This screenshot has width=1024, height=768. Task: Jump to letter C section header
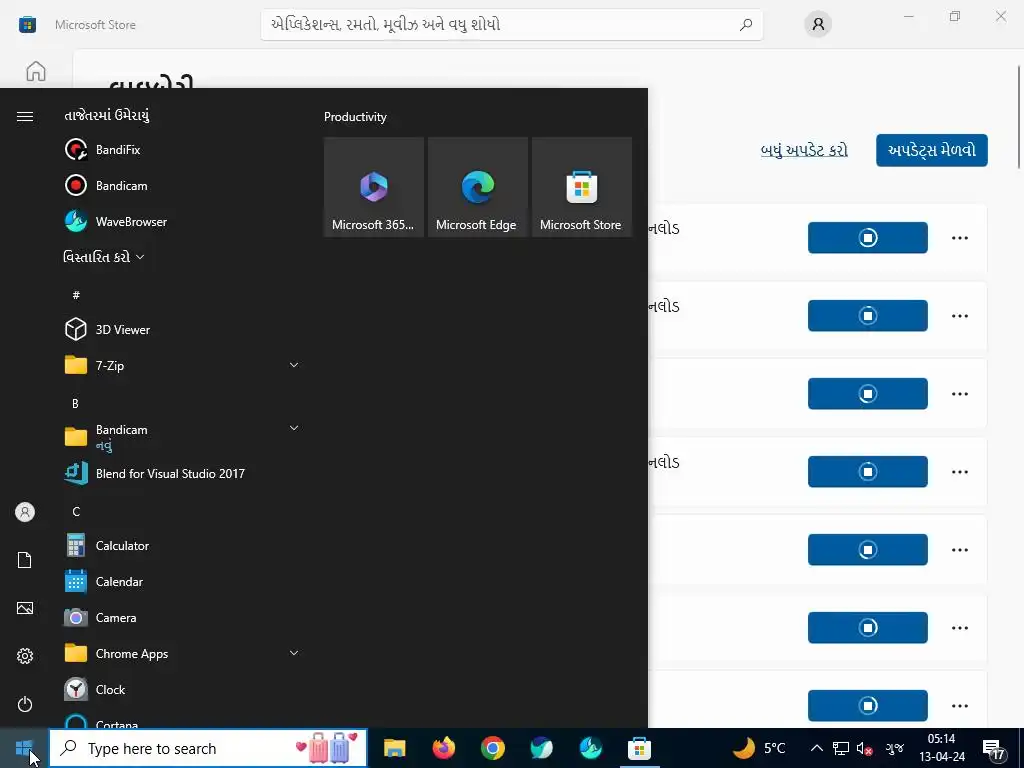(76, 511)
